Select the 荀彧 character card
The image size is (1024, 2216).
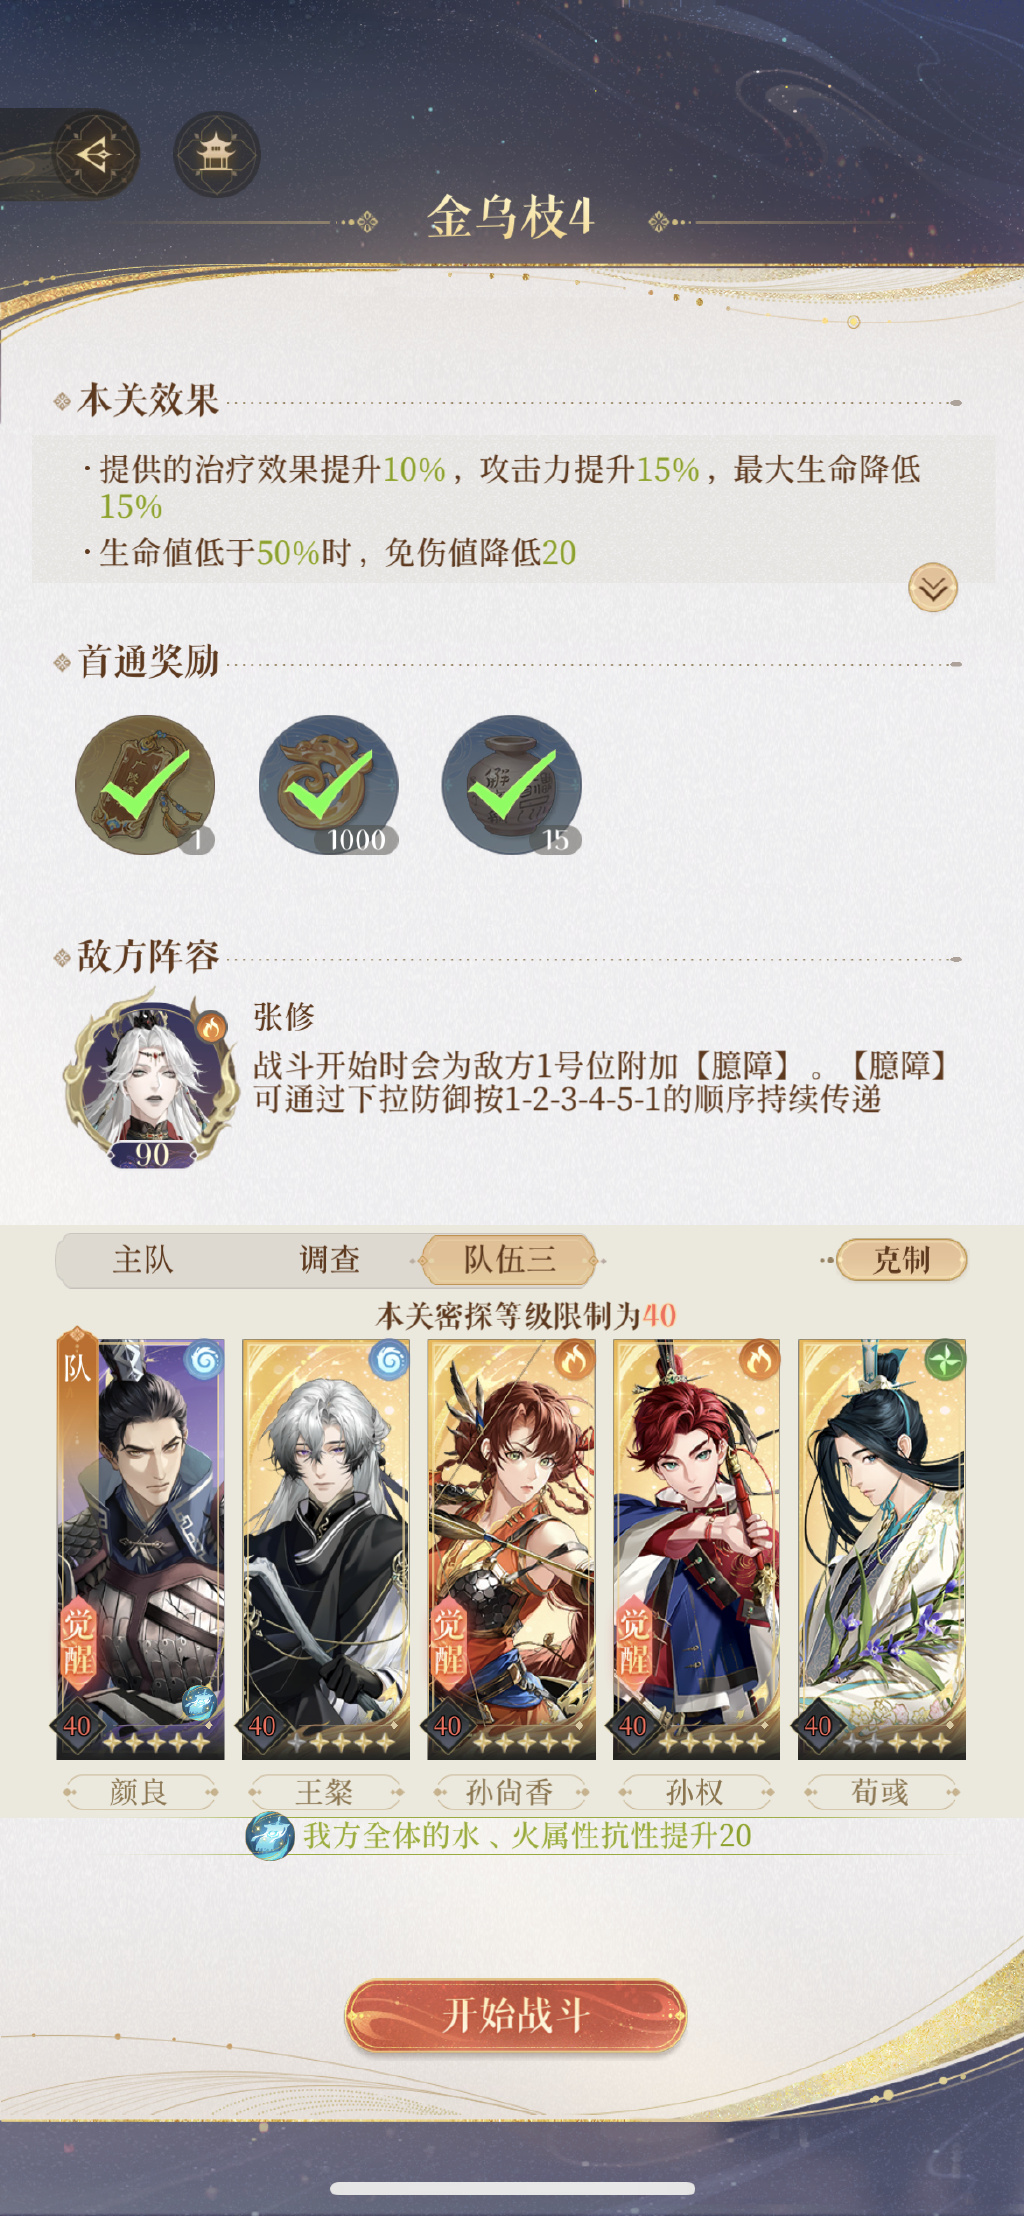(882, 1549)
